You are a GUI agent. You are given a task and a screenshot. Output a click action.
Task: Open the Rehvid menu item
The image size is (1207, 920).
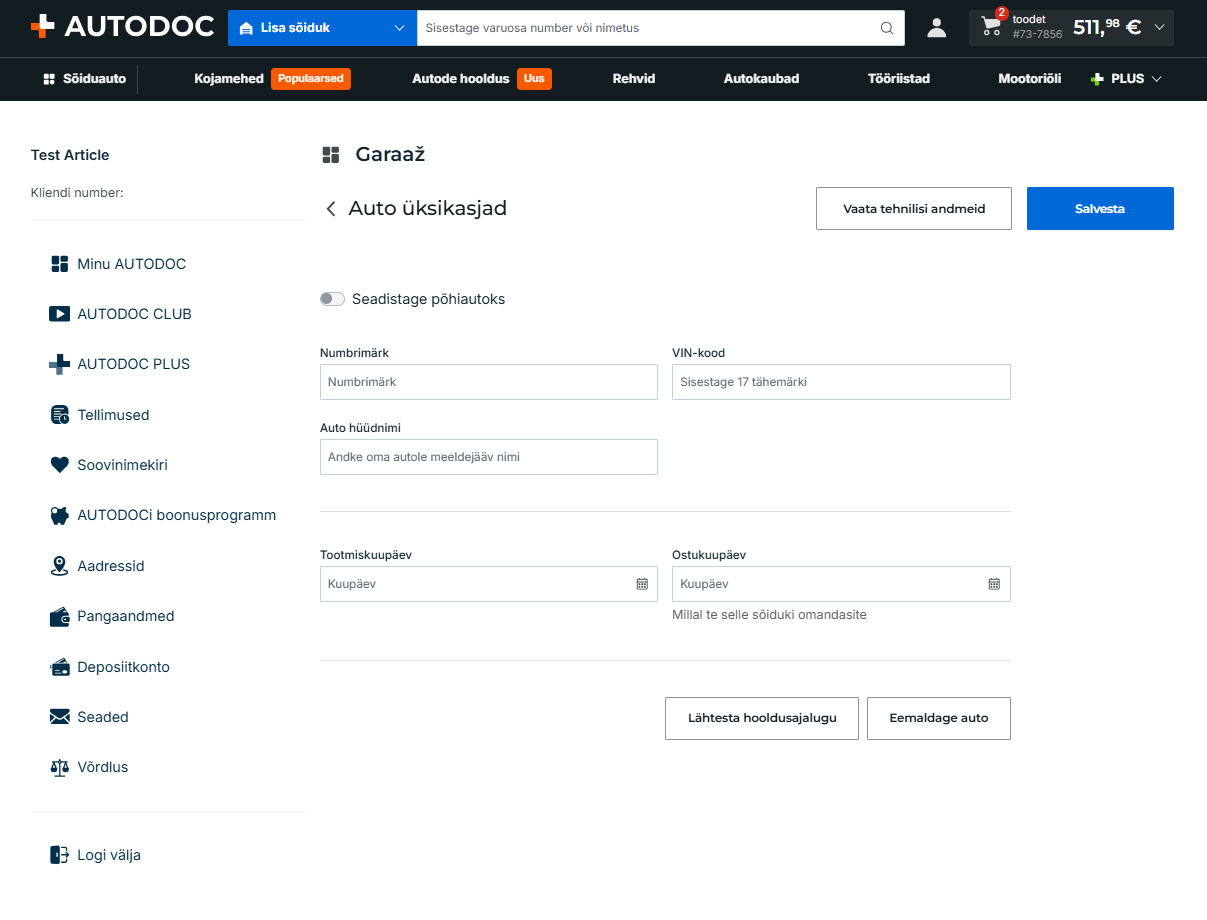pos(634,79)
